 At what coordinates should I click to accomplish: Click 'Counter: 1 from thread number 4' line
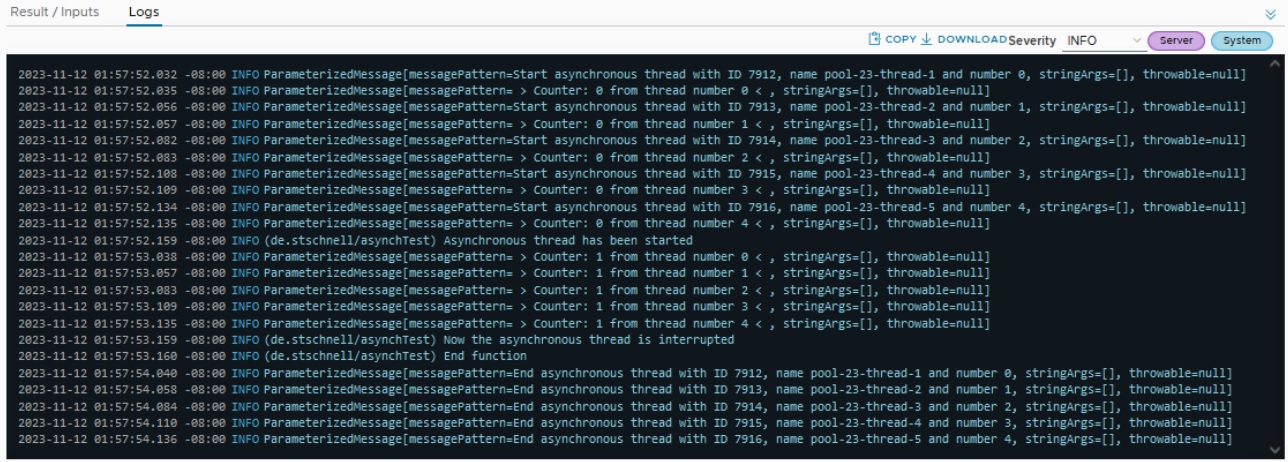click(504, 323)
